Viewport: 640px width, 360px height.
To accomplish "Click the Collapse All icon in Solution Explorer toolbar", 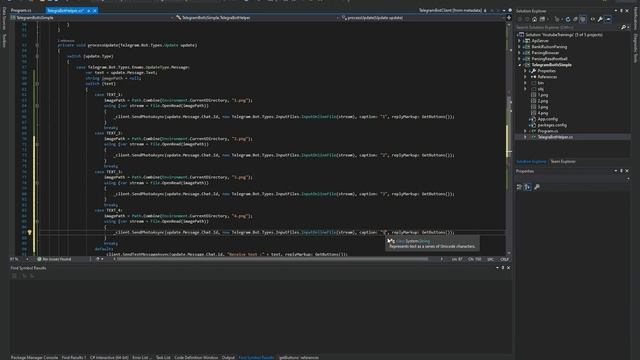I will point(575,19).
